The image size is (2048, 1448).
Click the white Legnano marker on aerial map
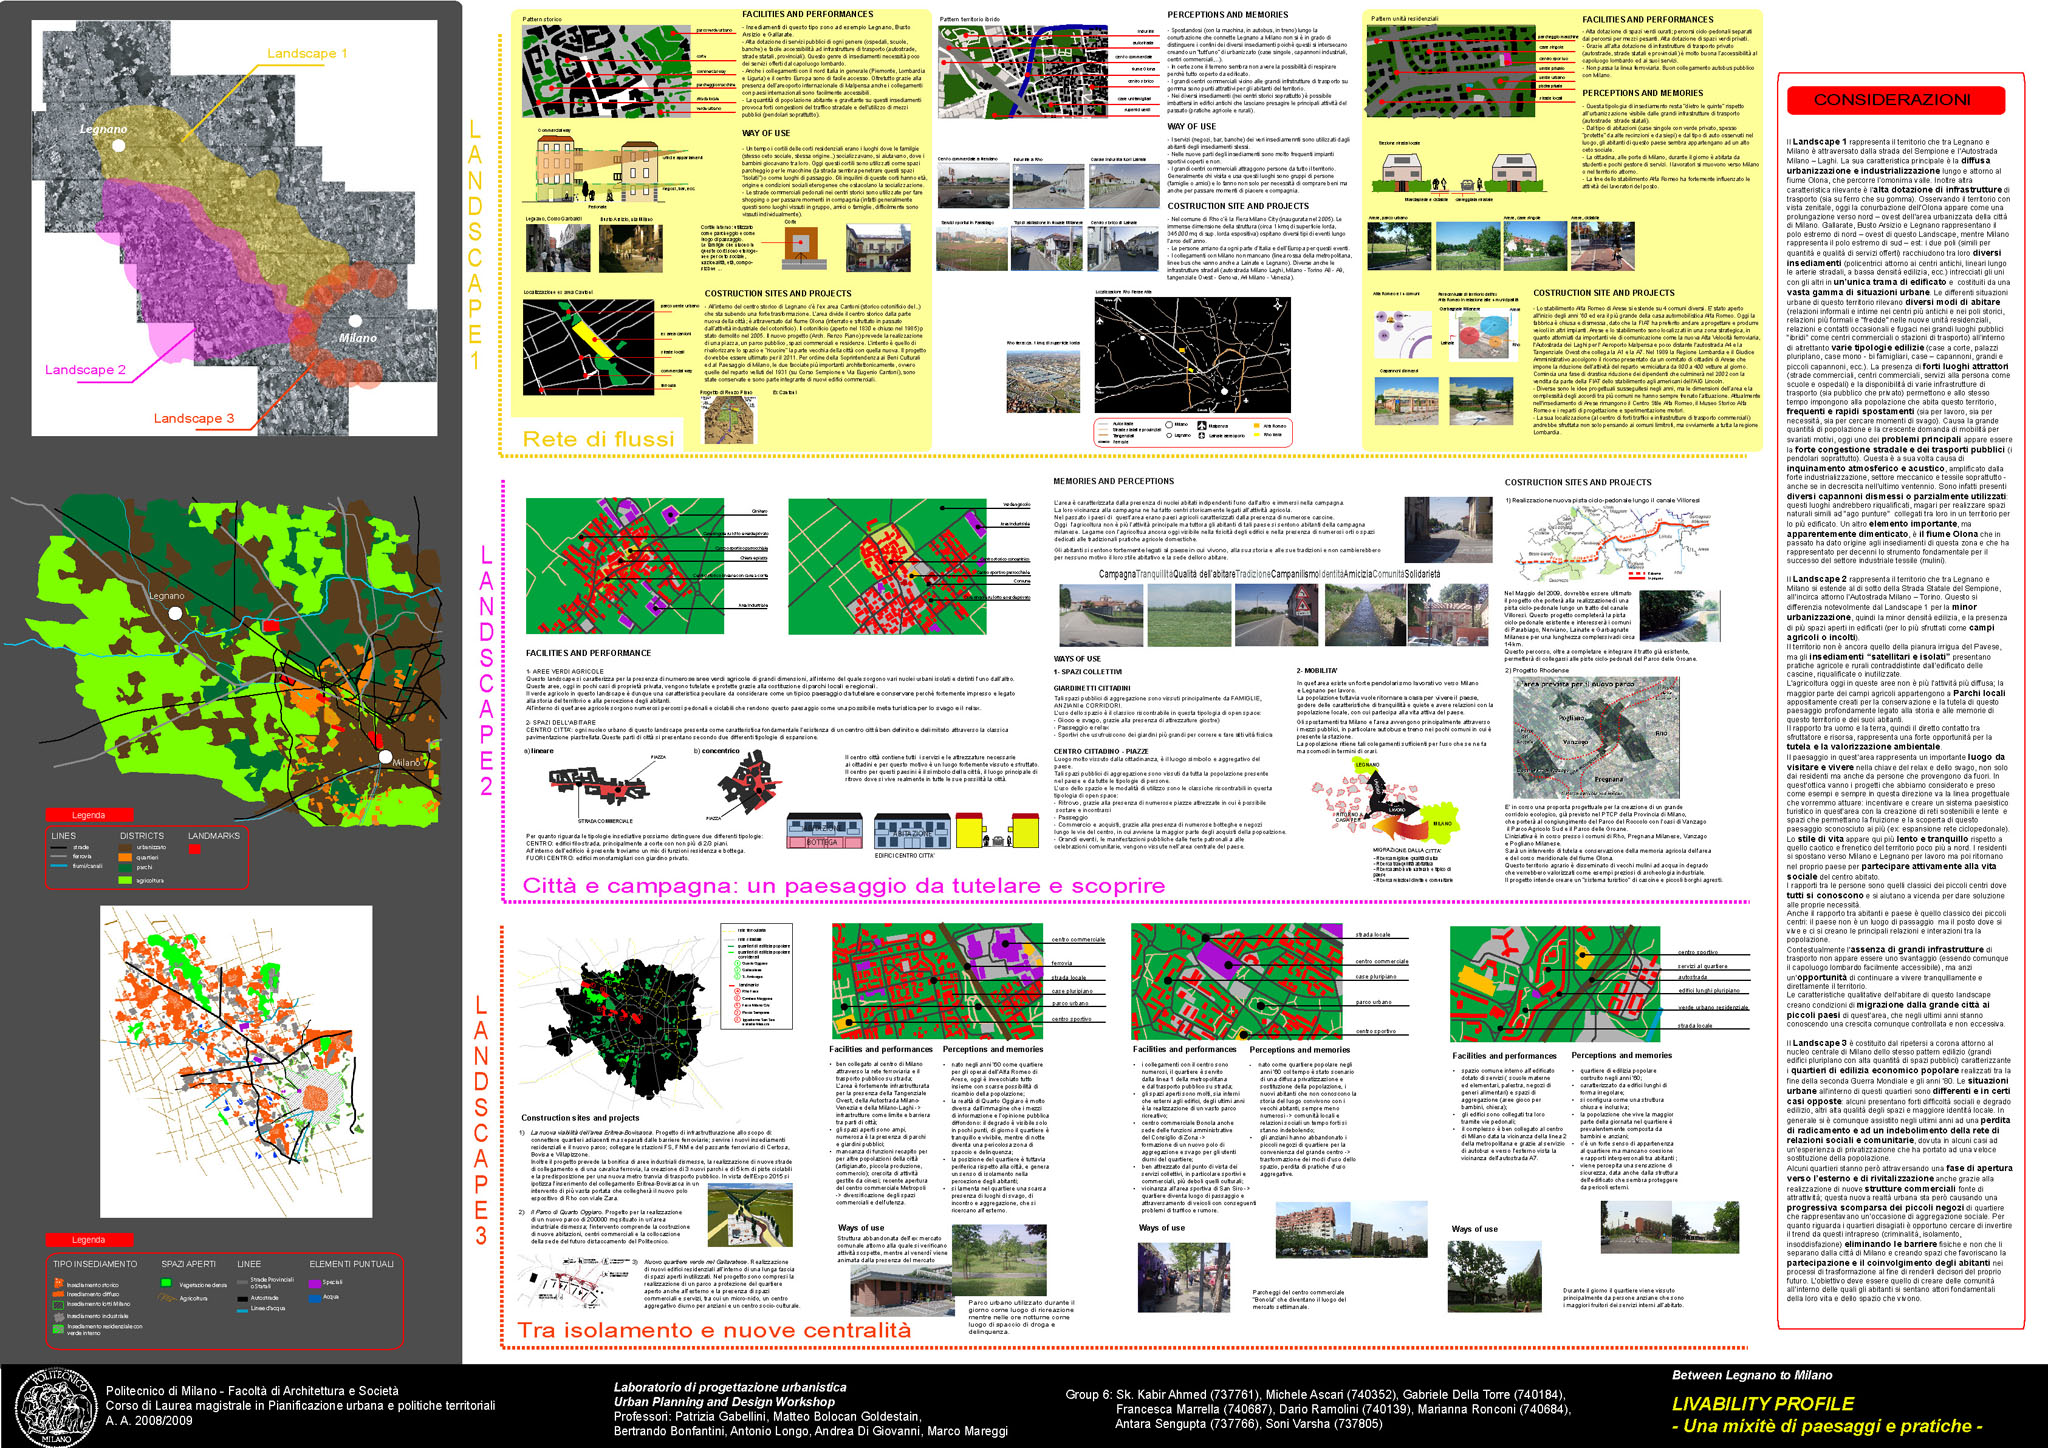click(119, 145)
